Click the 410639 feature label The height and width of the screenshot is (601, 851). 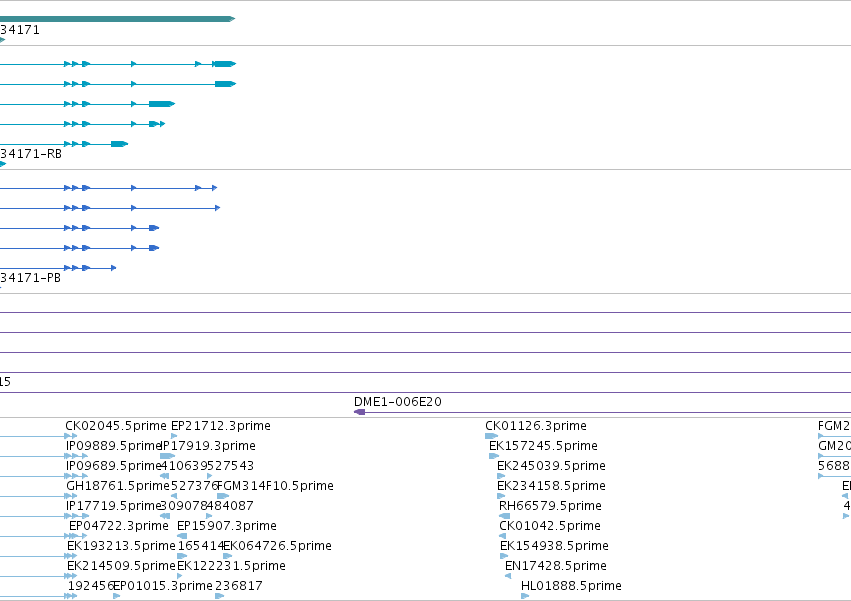pyautogui.click(x=184, y=466)
